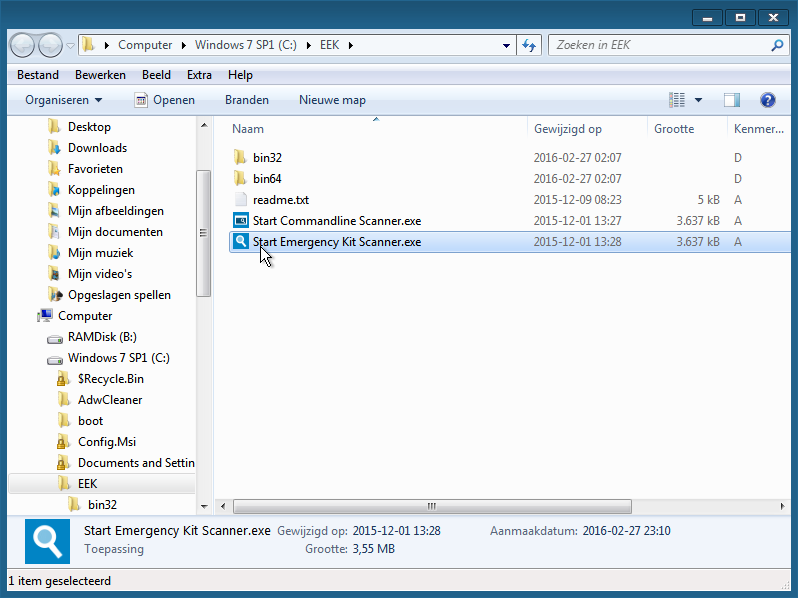This screenshot has height=598, width=798.
Task: Select Desktop in the navigation tree
Action: coord(89,127)
